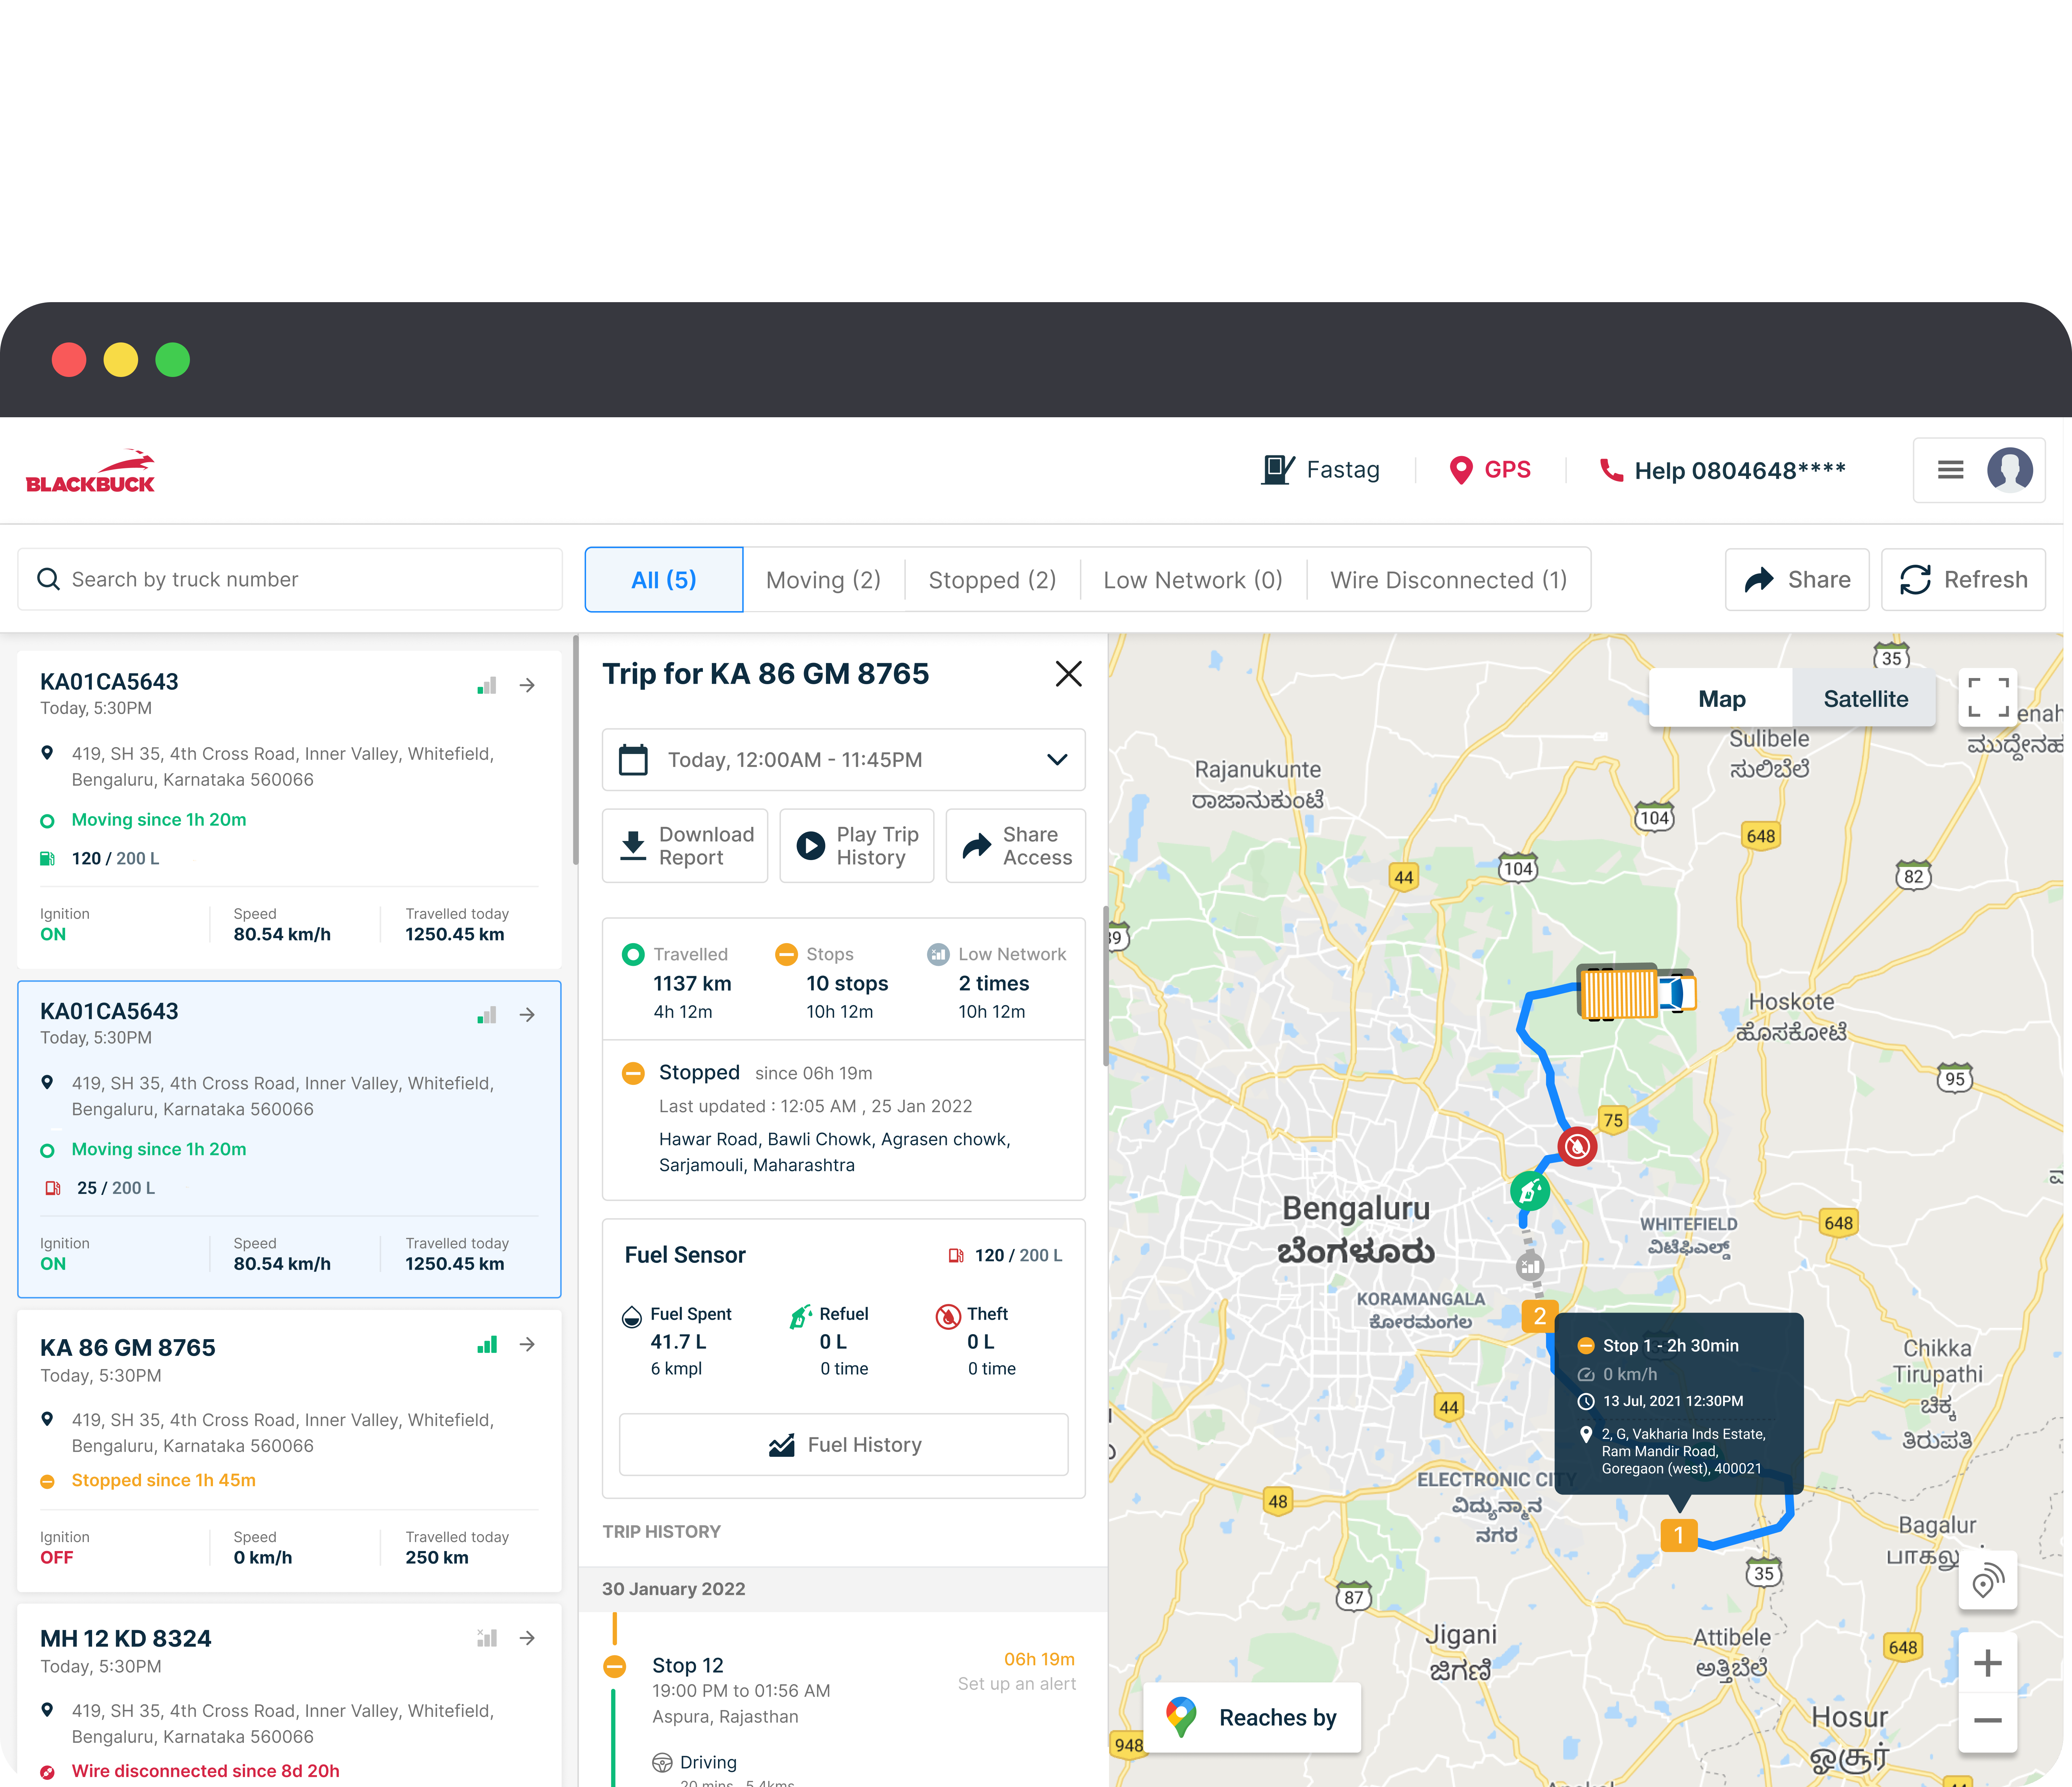Image resolution: width=2072 pixels, height=1787 pixels.
Task: Click fuel icon next to 25 / 200 L
Action: pyautogui.click(x=52, y=1188)
